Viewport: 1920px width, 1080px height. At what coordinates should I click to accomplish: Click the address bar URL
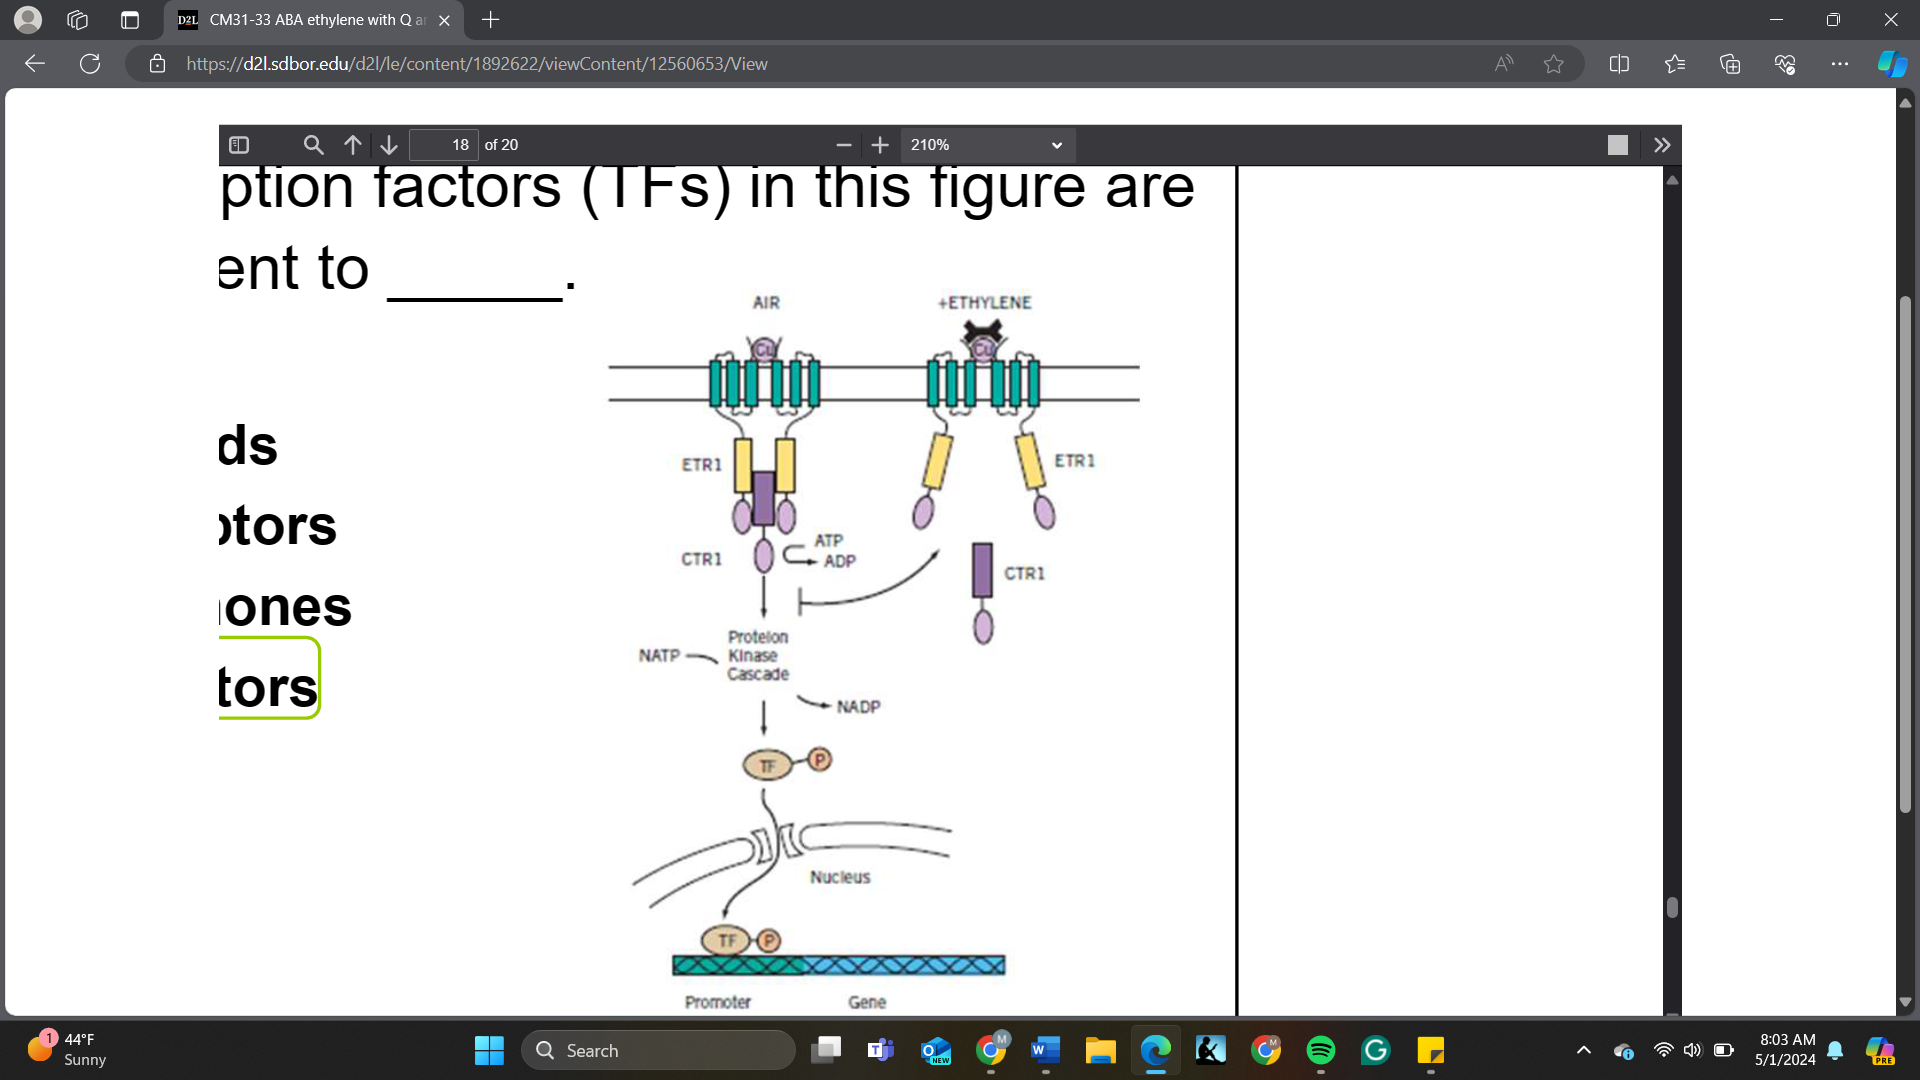pos(477,63)
